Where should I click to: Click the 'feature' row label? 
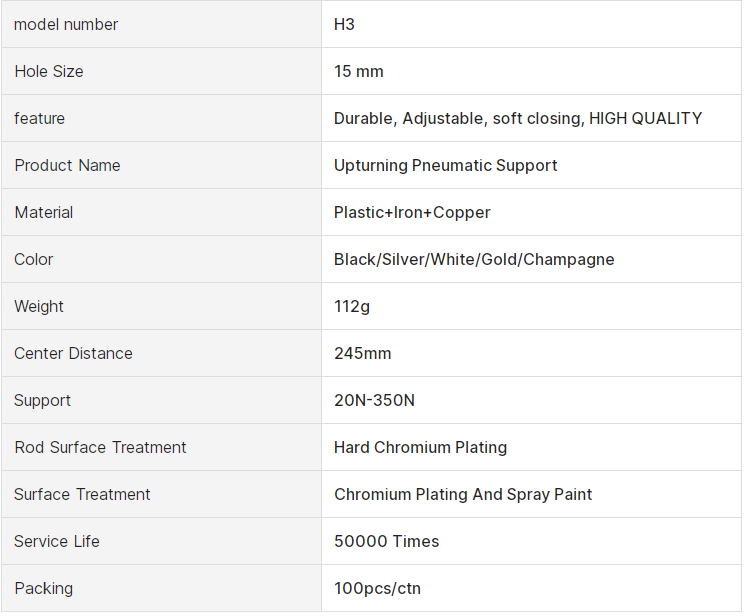(39, 118)
